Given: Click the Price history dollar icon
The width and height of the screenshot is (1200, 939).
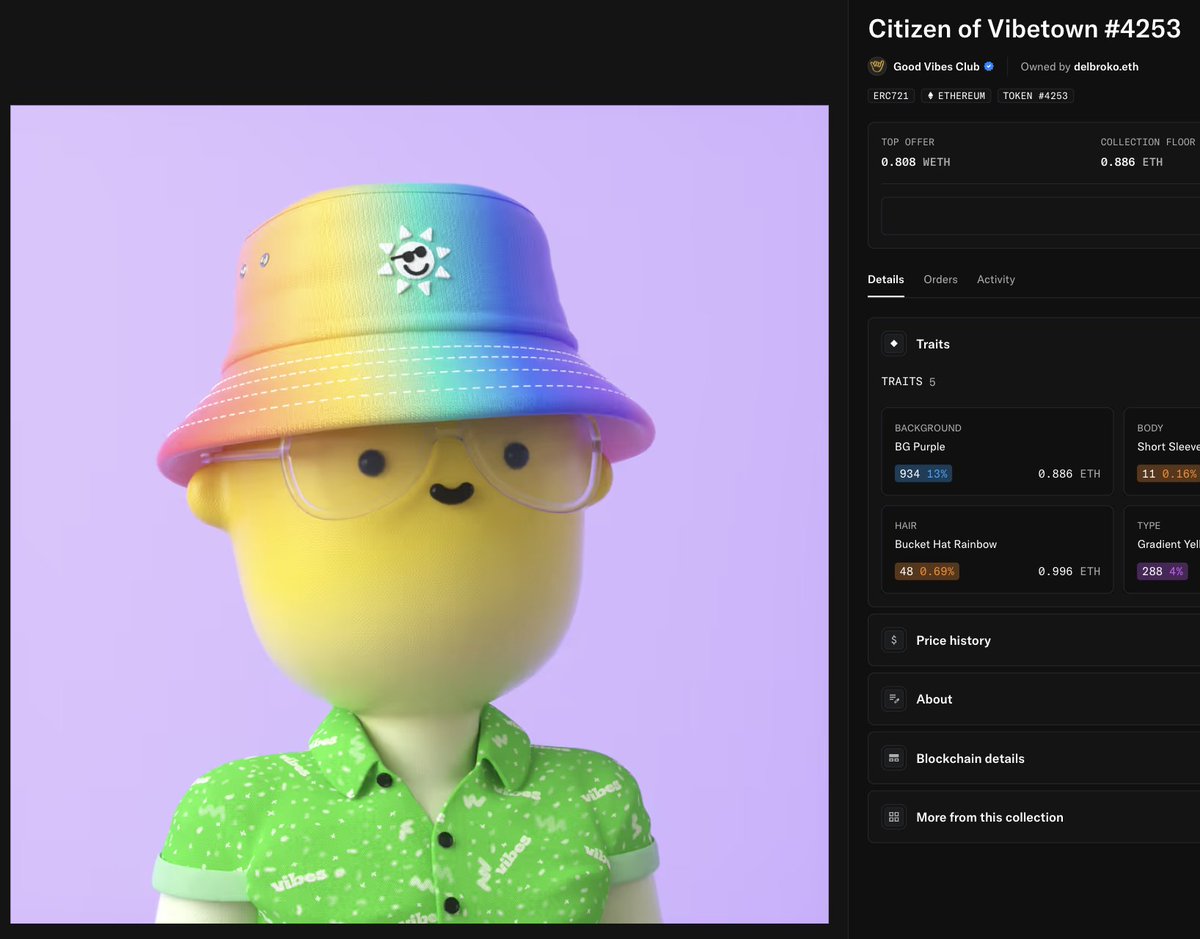Looking at the screenshot, I should 894,640.
